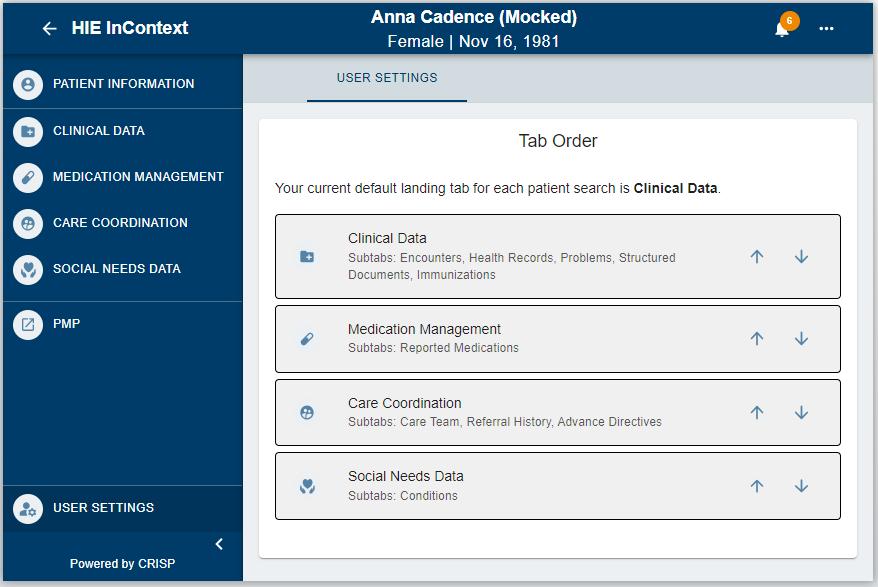Click the Social Needs Data heart icon in sidebar
This screenshot has width=878, height=587.
[x=28, y=269]
